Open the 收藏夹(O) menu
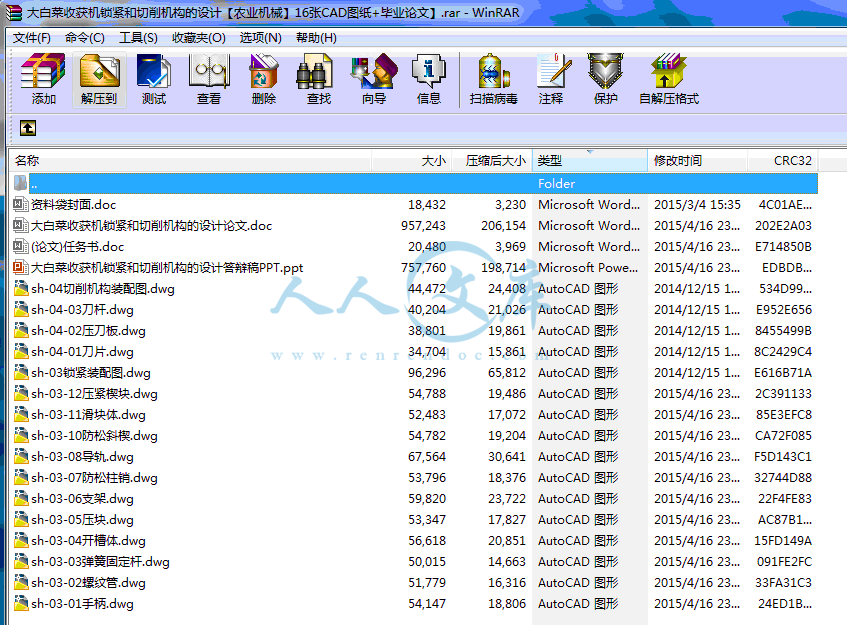Screen dimensions: 847x625 [x=198, y=38]
